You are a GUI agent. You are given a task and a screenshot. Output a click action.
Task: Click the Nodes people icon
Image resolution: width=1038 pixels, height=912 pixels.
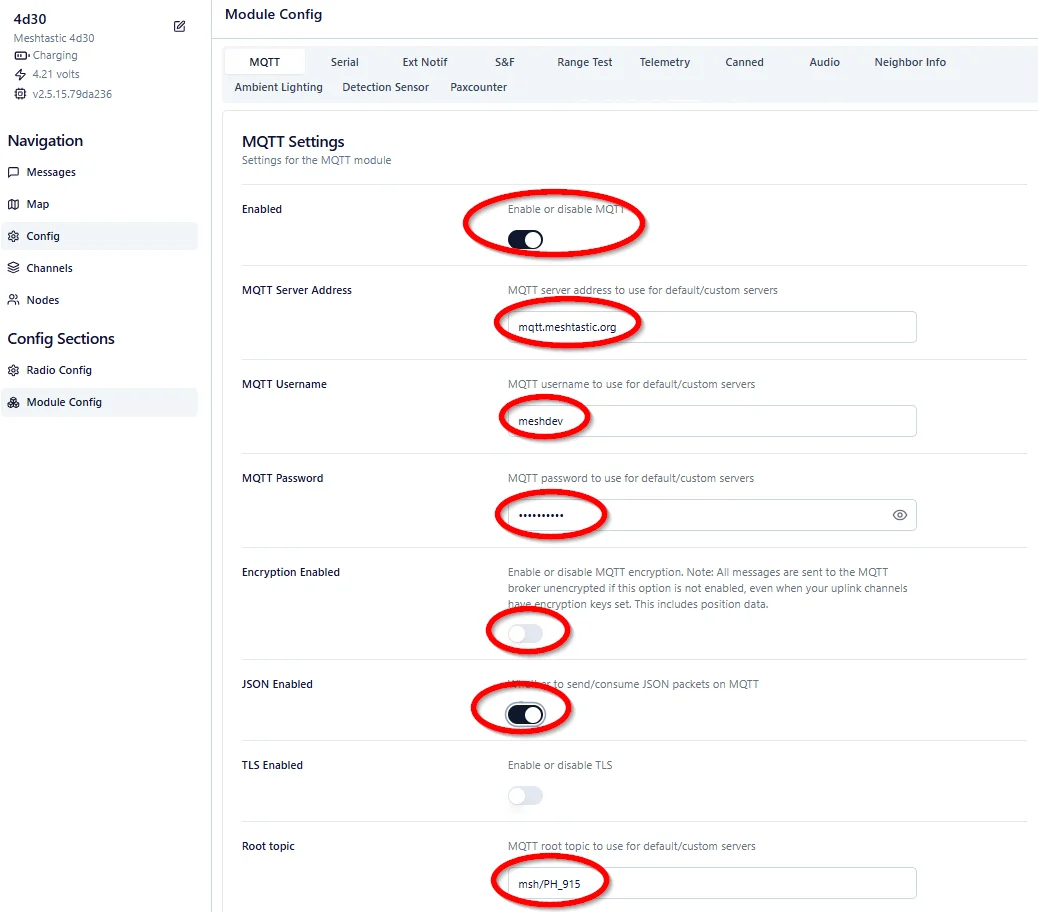(x=13, y=300)
